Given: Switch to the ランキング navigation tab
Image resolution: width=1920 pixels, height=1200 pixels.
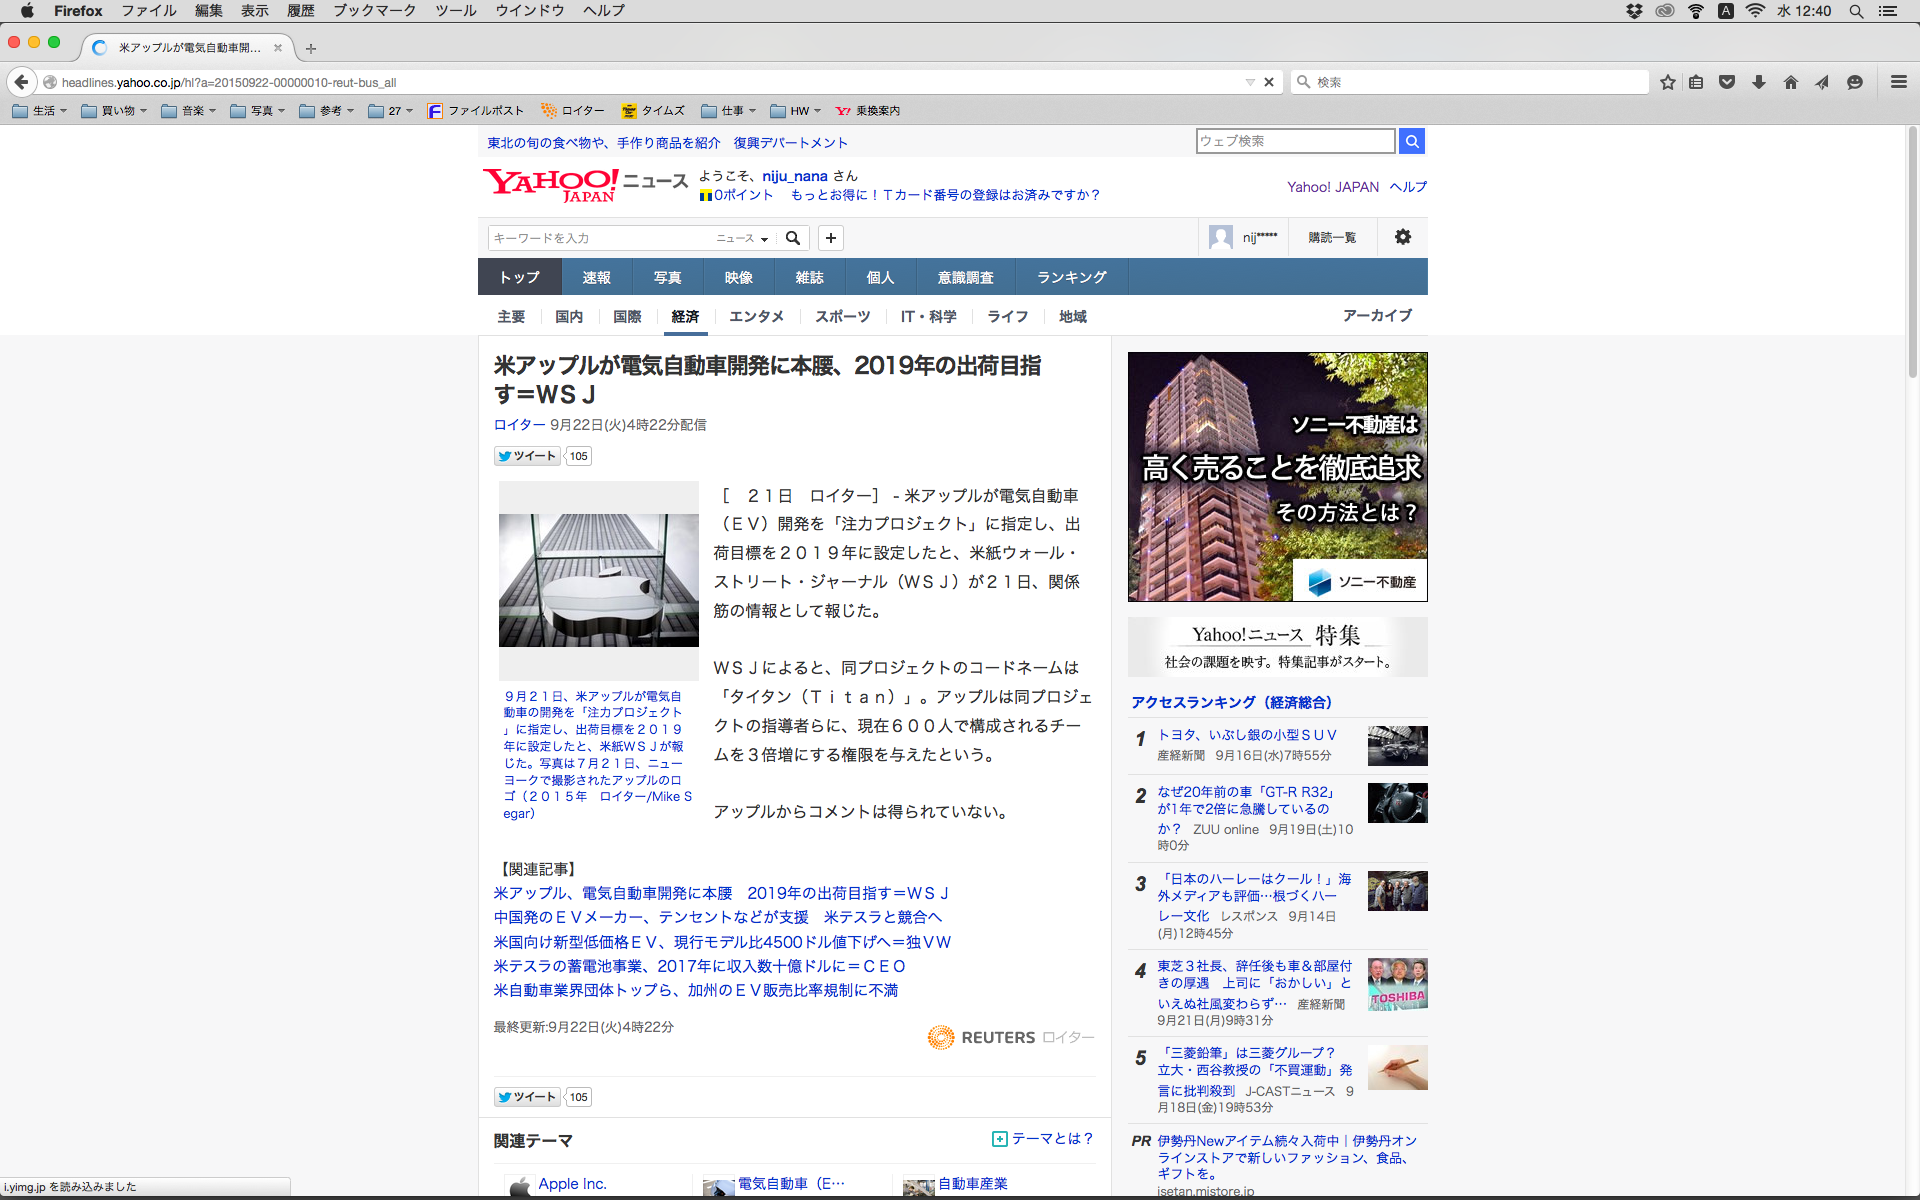Looking at the screenshot, I should click(x=1071, y=277).
